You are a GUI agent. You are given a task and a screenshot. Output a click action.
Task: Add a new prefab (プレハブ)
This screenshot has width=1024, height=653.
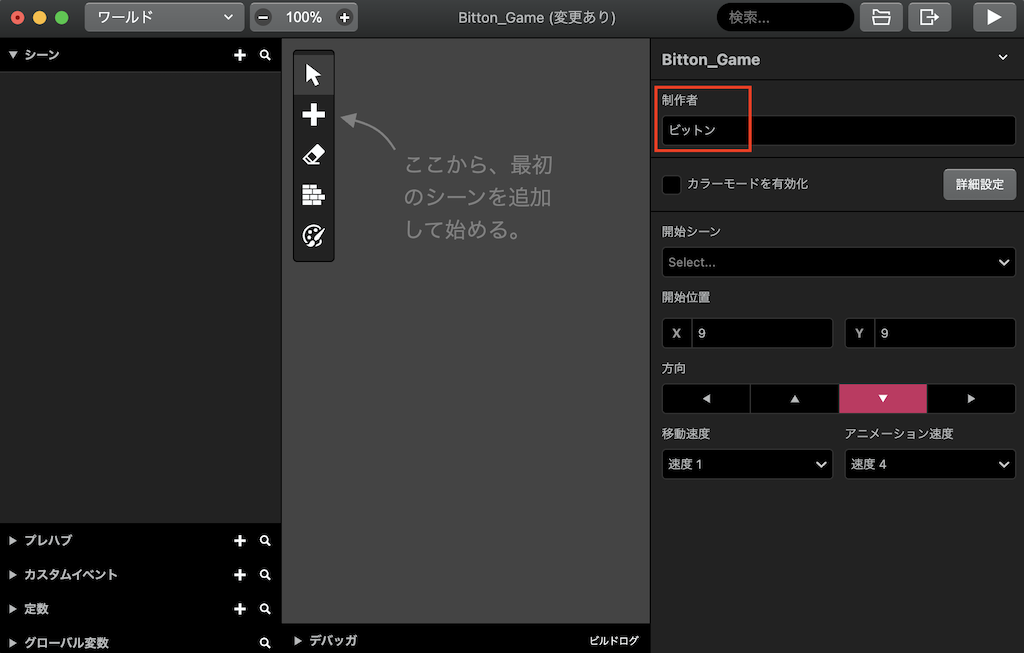[240, 541]
